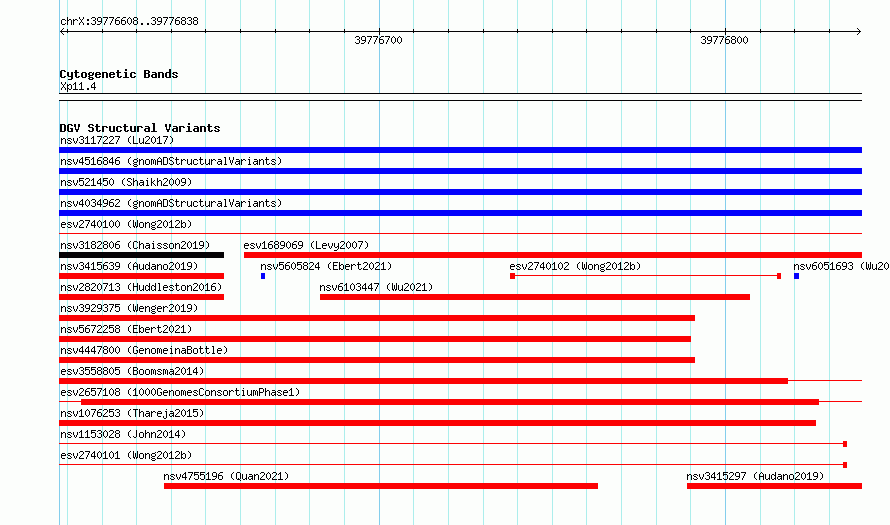The width and height of the screenshot is (890, 525).
Task: Click left arrow at ruler start
Action: 63,32
